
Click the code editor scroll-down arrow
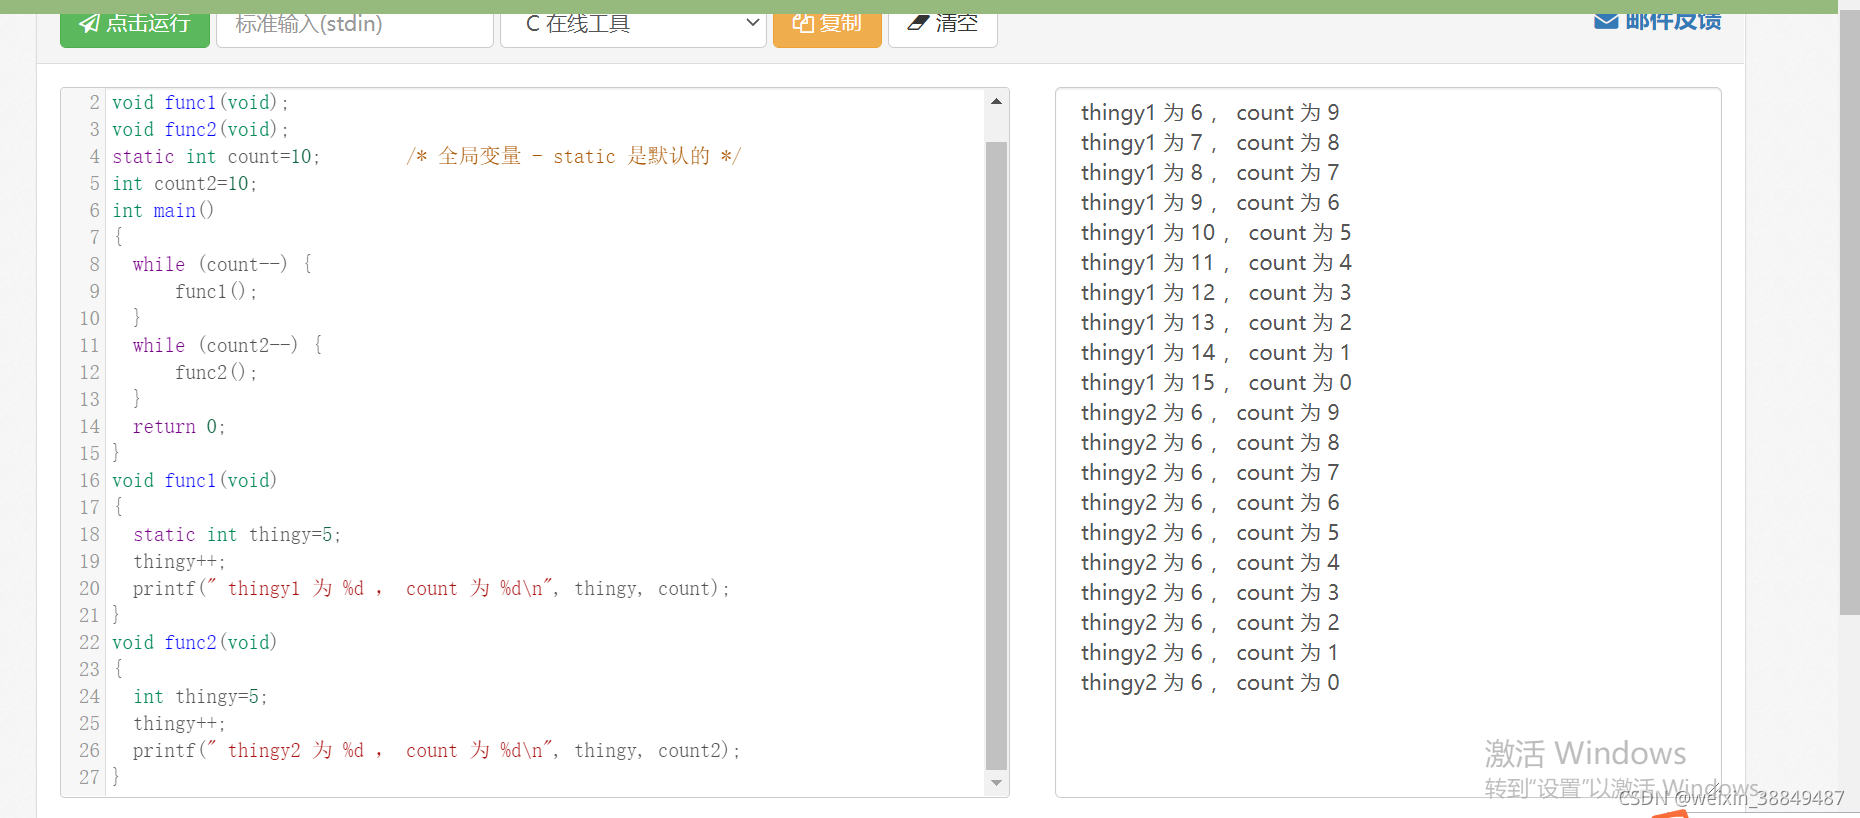[996, 783]
